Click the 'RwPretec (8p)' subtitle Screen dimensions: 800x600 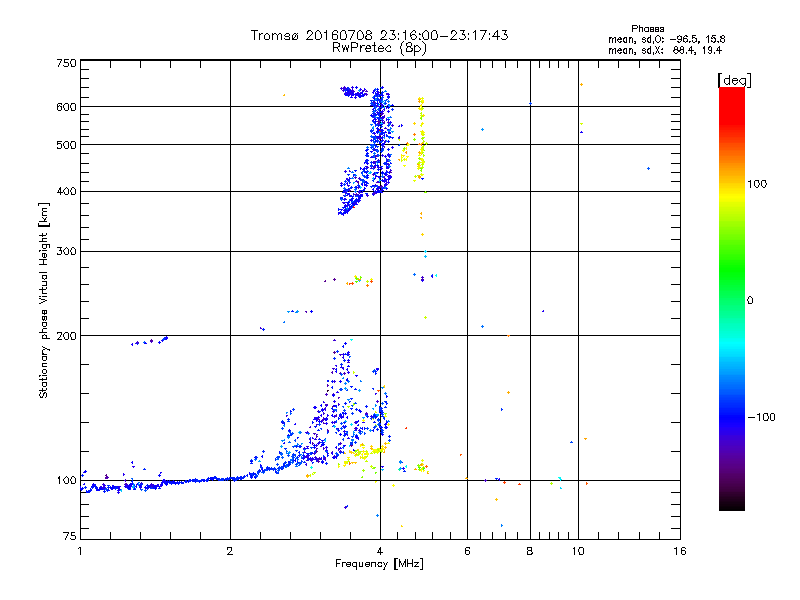pos(379,48)
